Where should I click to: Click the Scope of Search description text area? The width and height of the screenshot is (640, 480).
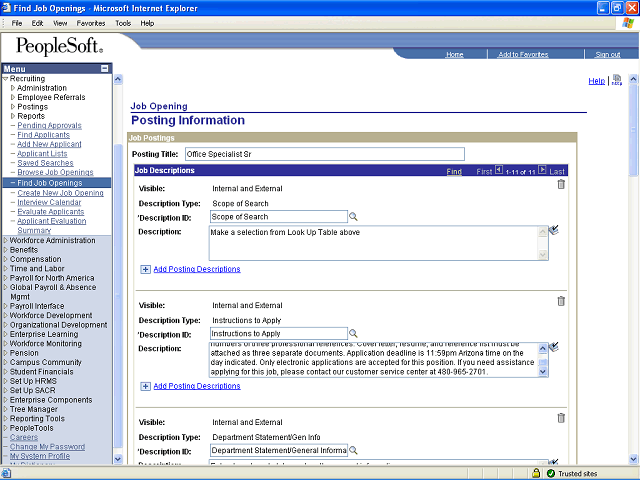point(374,243)
